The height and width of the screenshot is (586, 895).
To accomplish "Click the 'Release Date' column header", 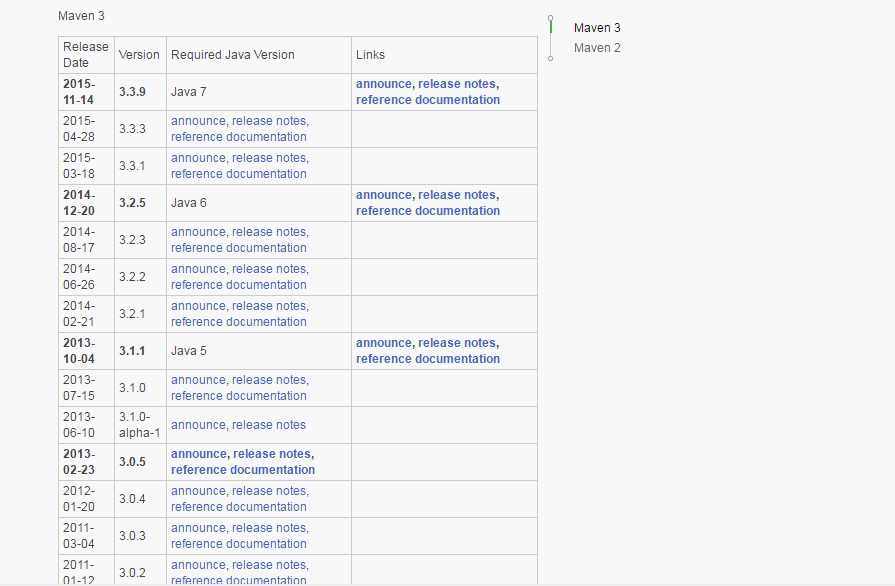I will coord(86,55).
